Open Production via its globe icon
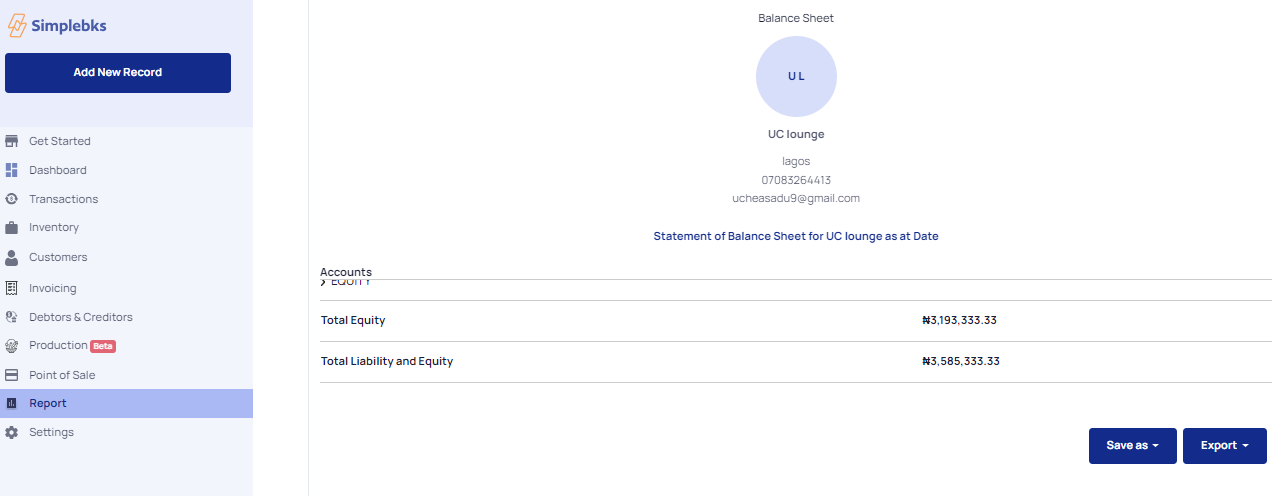1282x496 pixels. click(12, 346)
